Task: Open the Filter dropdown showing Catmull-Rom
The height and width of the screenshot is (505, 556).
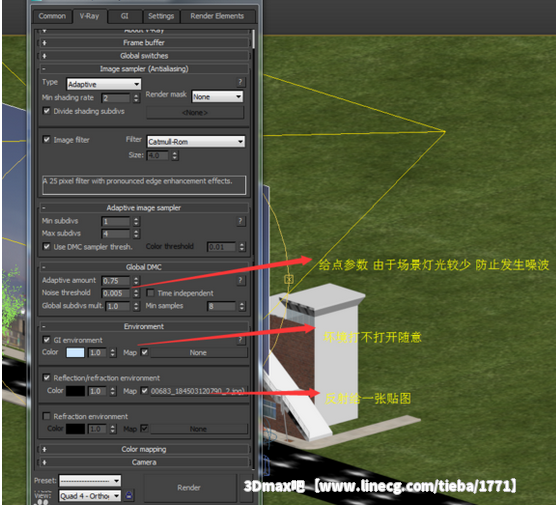Action: [x=196, y=142]
